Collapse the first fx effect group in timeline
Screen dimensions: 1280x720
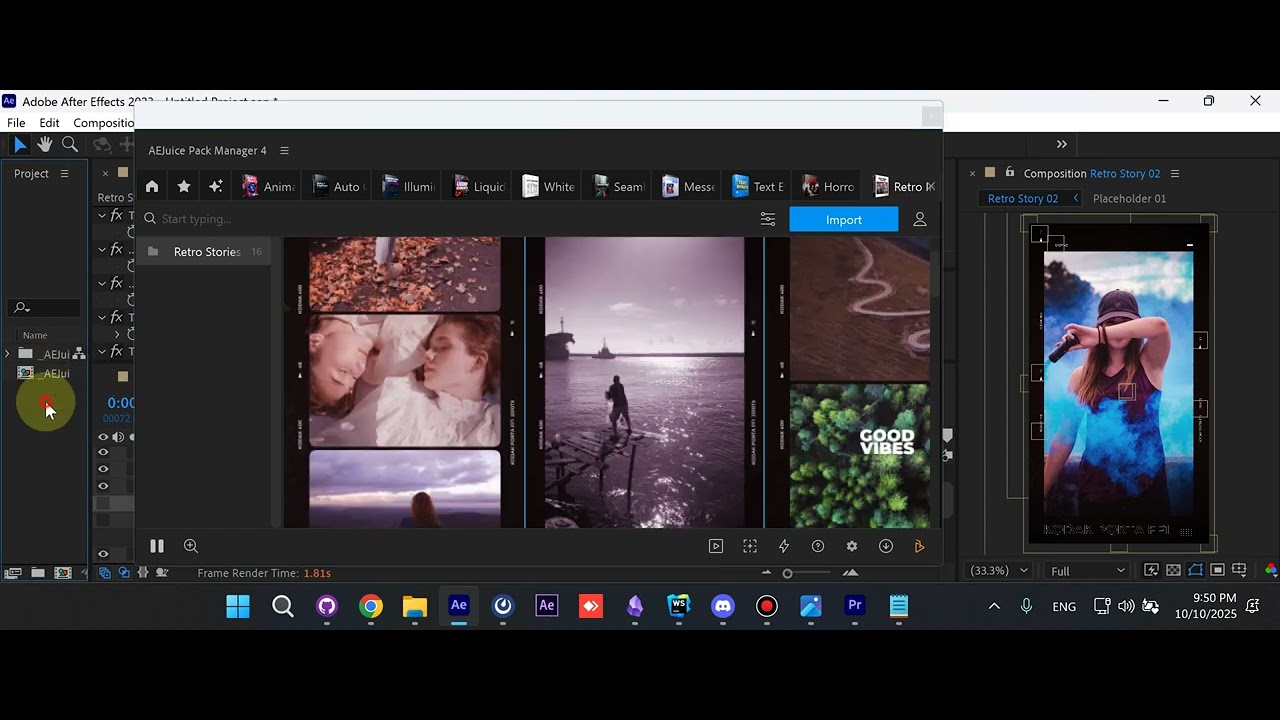coord(102,216)
